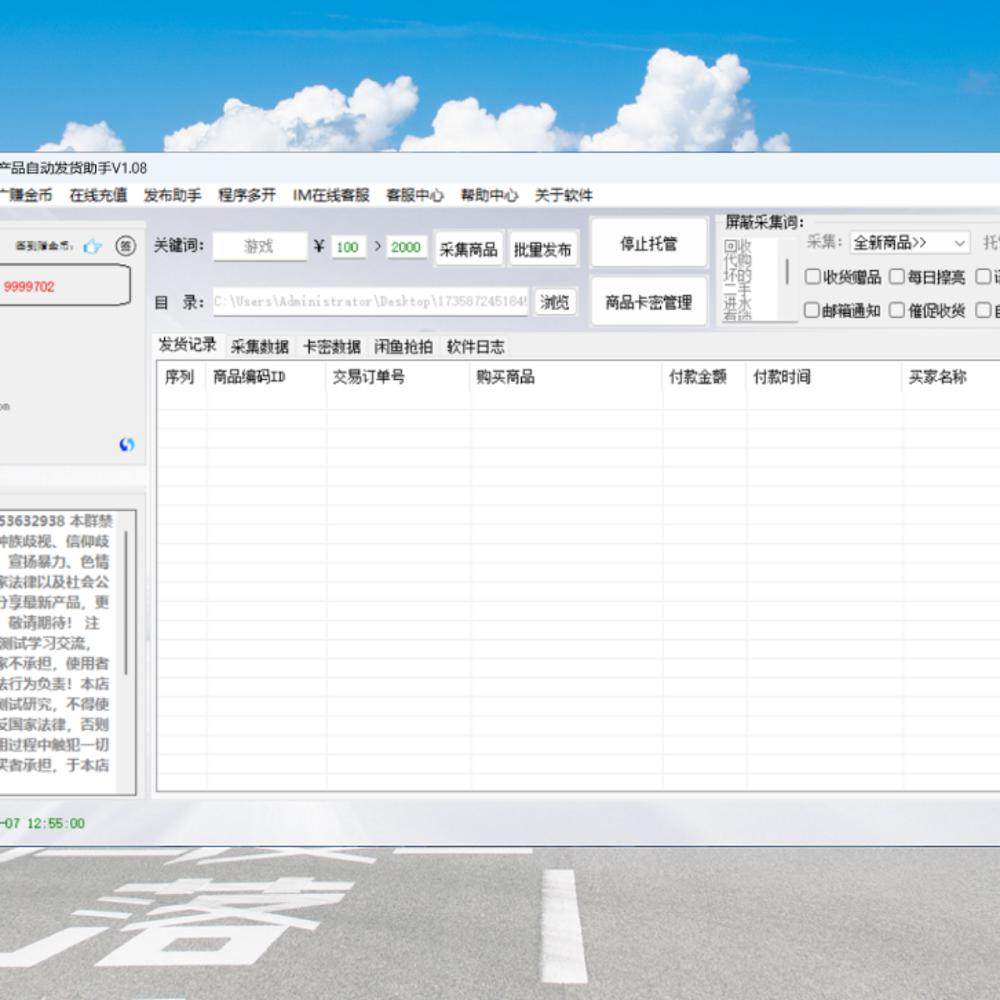This screenshot has height=1000, width=1000.
Task: Open the 客服中心 menu
Action: tap(415, 195)
